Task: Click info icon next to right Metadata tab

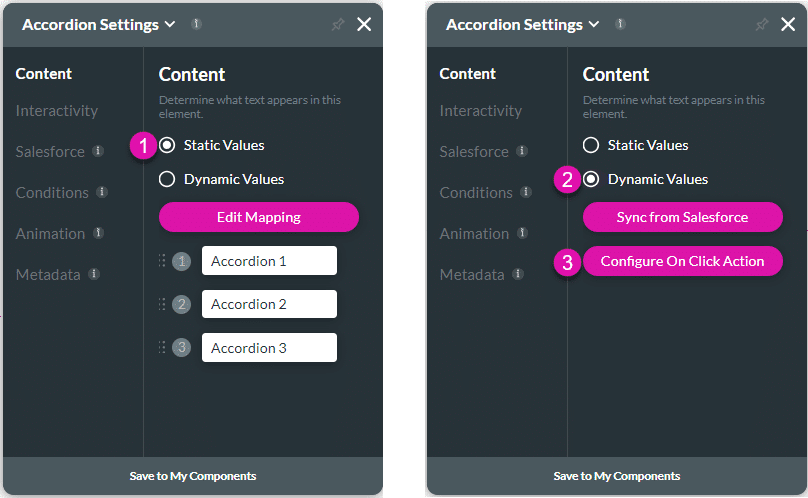Action: [x=518, y=274]
